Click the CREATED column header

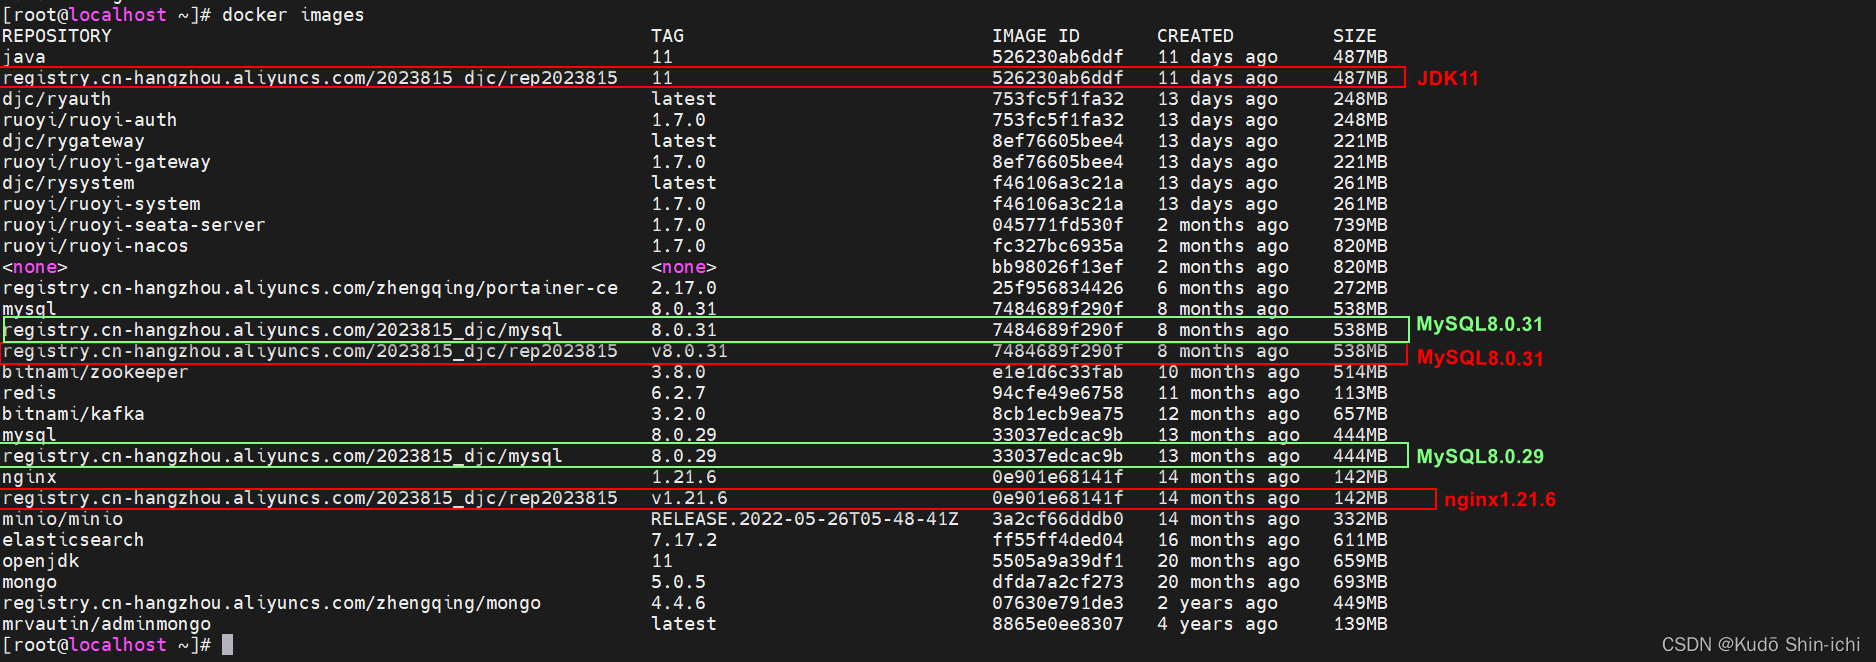[1195, 36]
